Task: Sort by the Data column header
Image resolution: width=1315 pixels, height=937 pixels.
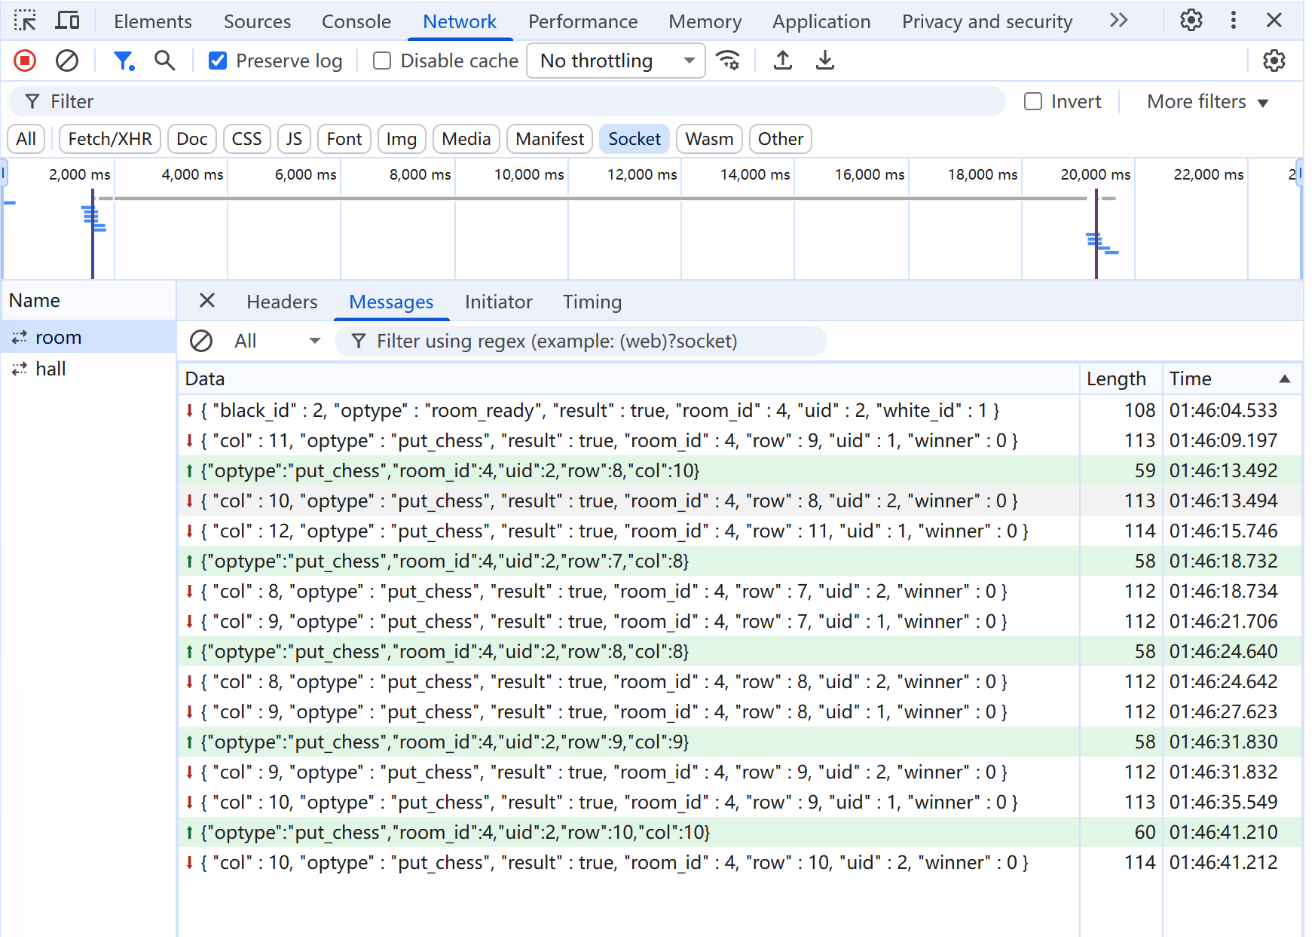Action: [629, 379]
